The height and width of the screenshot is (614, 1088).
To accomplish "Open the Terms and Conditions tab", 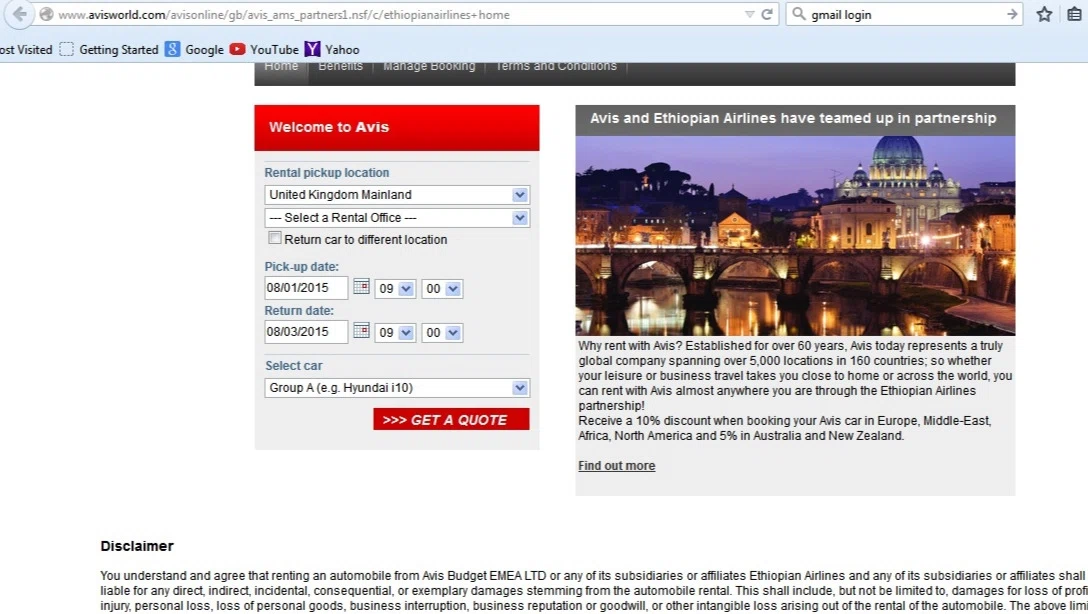I will tap(556, 67).
